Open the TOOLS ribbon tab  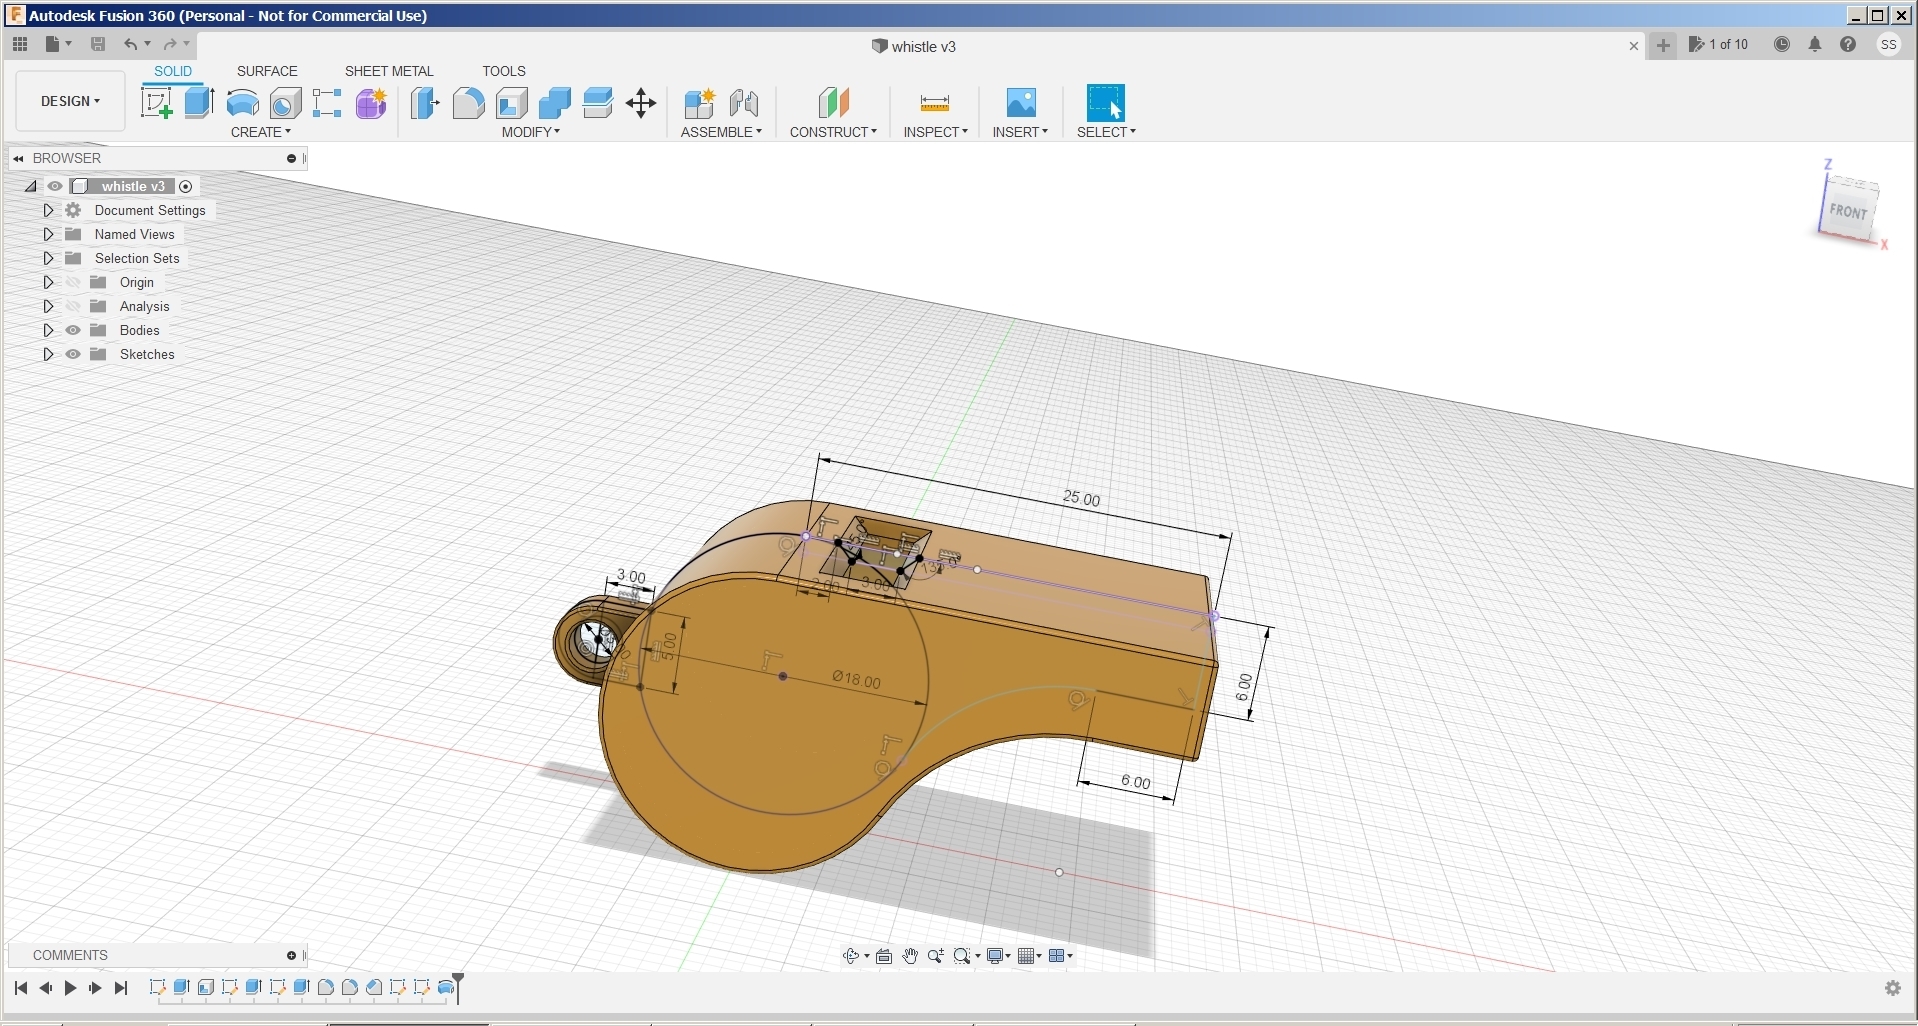504,71
